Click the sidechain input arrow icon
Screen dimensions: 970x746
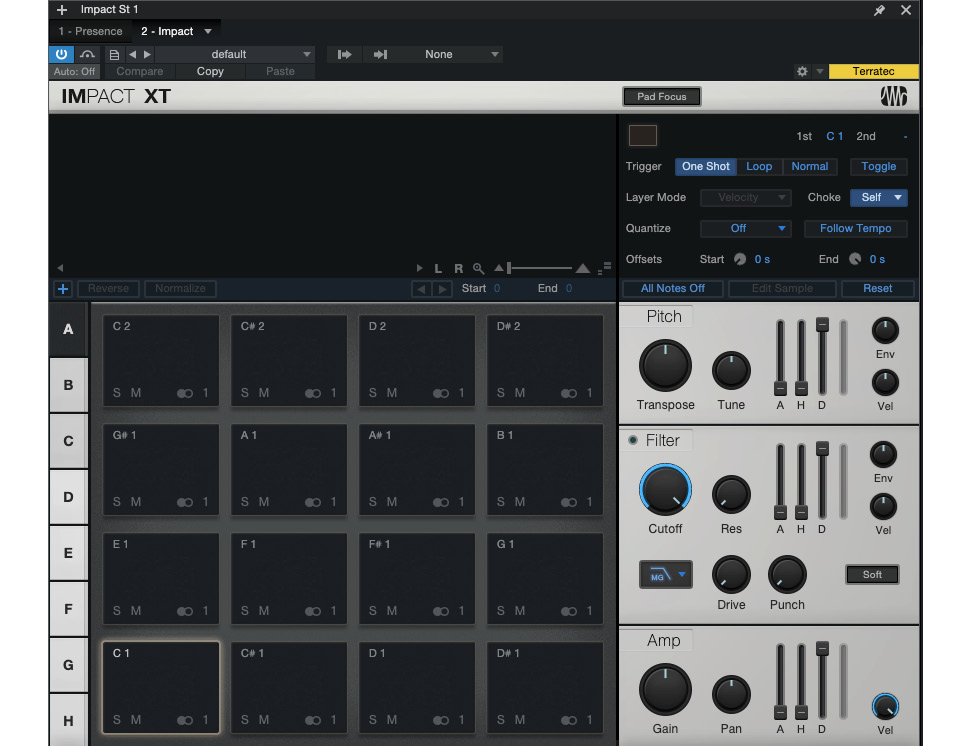[x=345, y=54]
